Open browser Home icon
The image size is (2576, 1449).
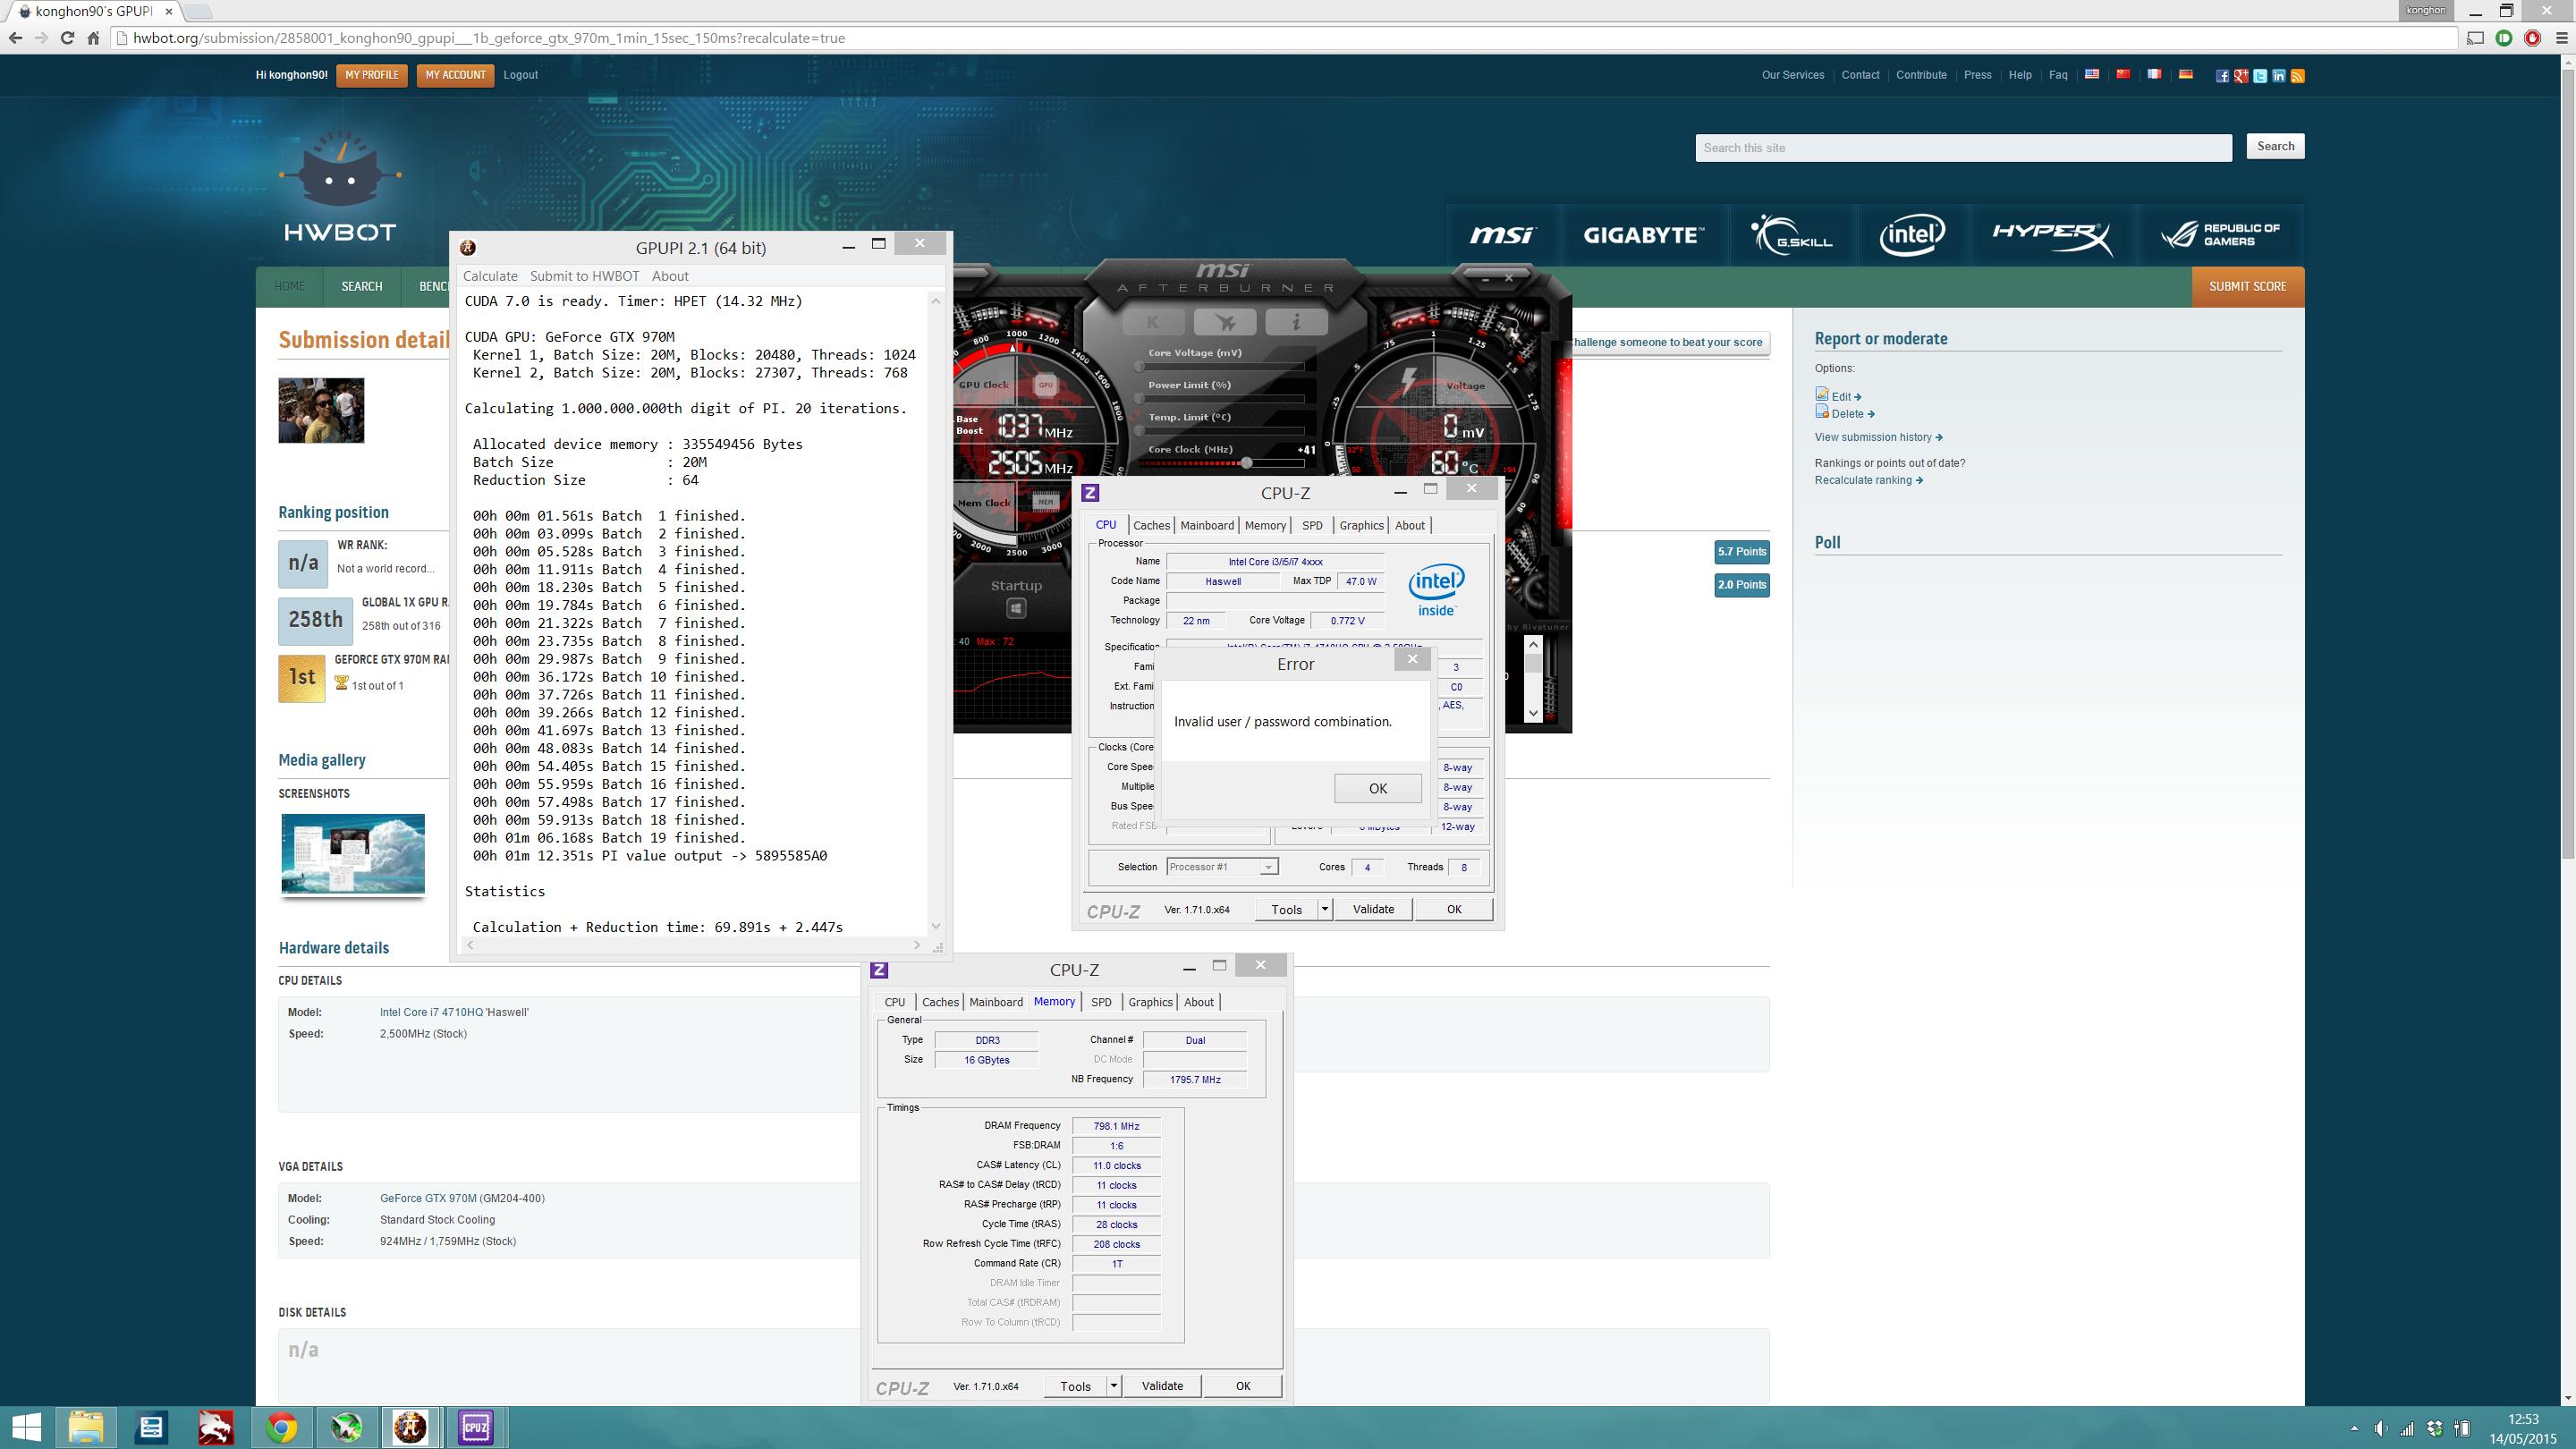(93, 38)
